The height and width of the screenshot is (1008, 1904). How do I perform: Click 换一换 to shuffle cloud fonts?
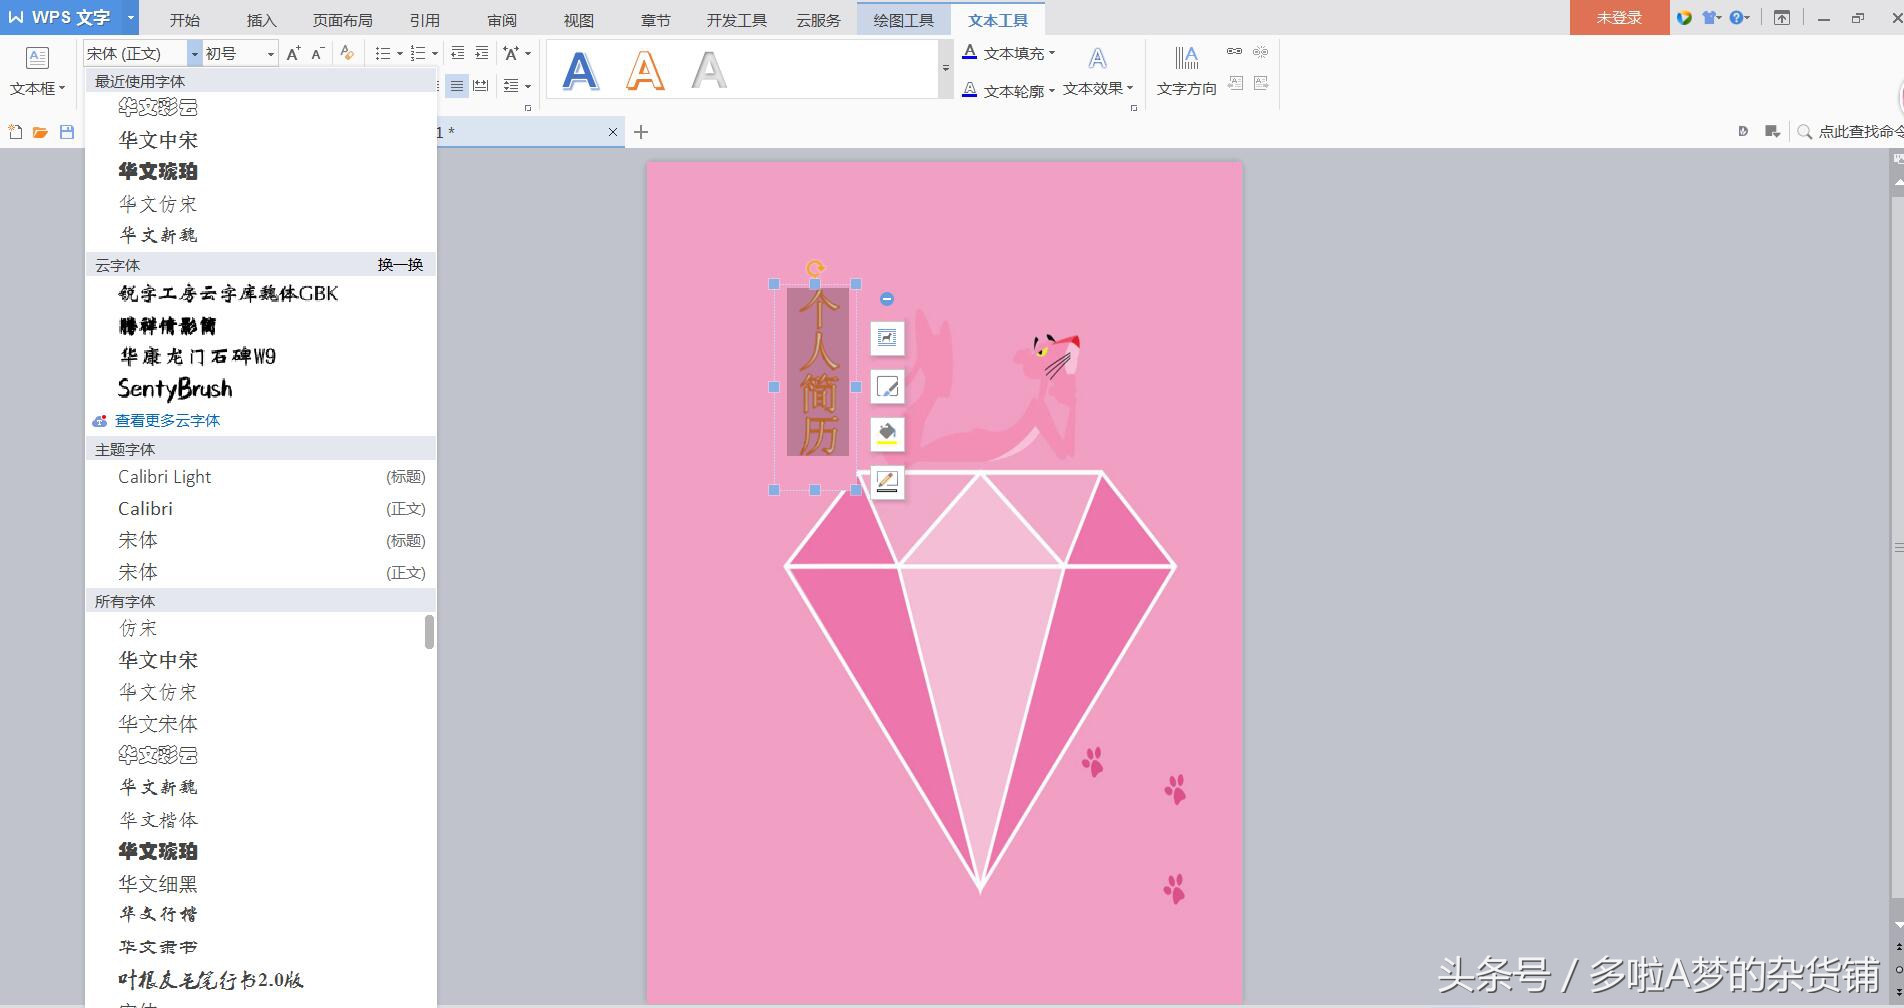(399, 263)
